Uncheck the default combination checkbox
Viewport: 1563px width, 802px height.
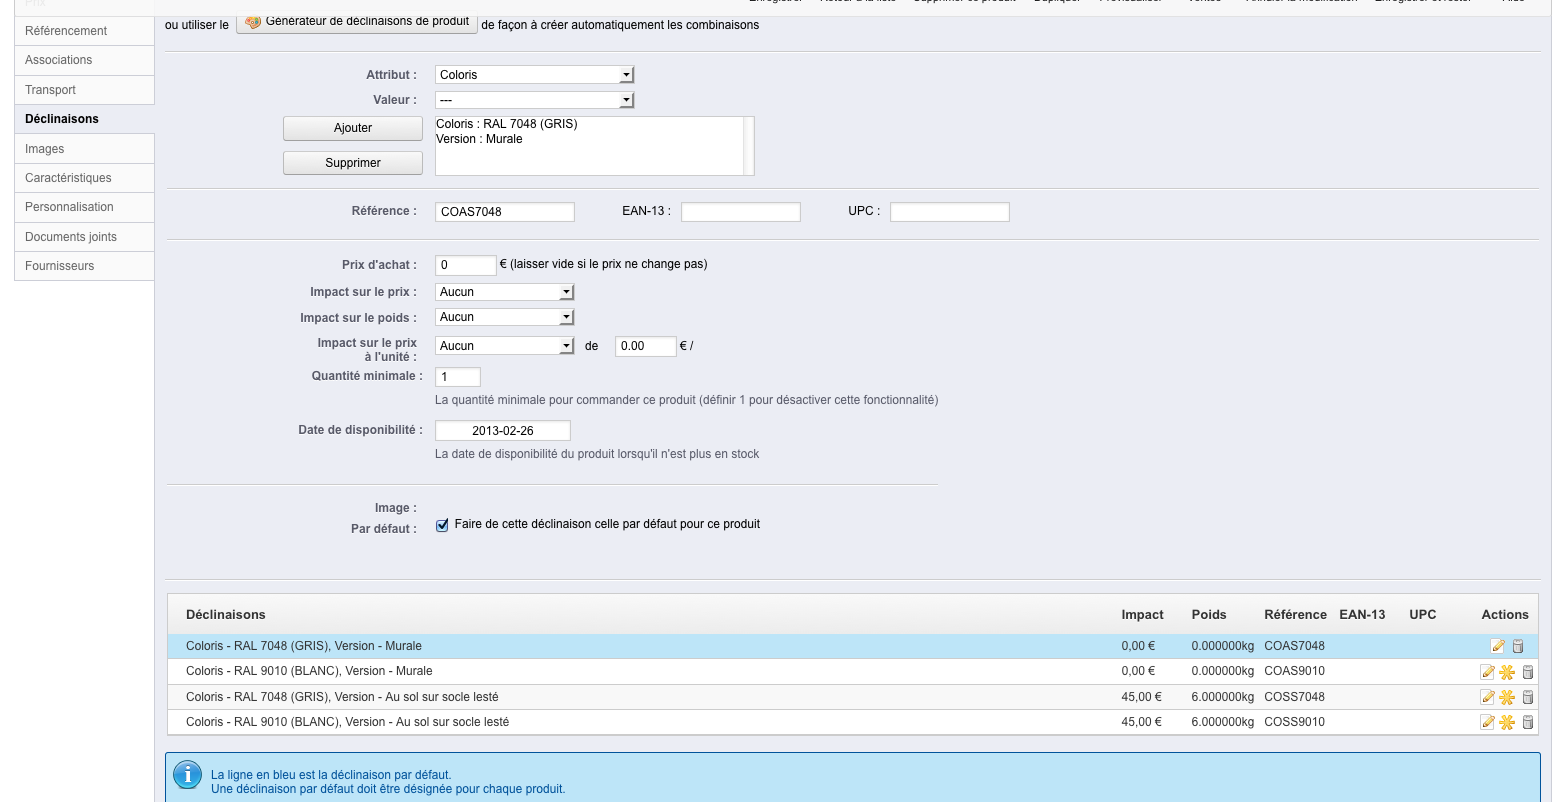coord(442,525)
